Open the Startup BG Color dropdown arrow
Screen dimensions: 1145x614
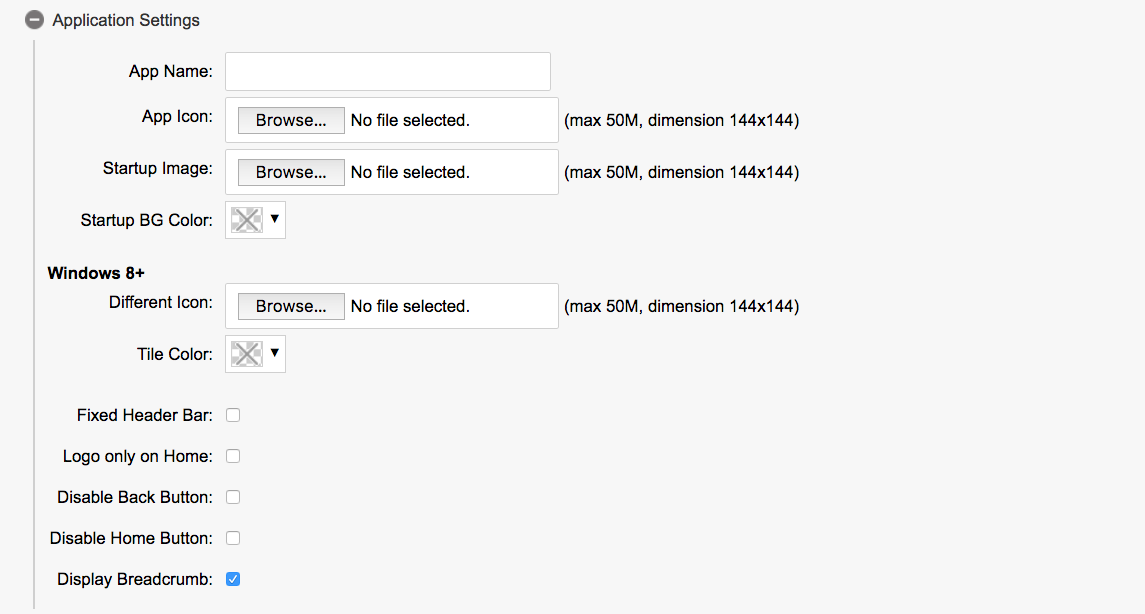[x=275, y=219]
